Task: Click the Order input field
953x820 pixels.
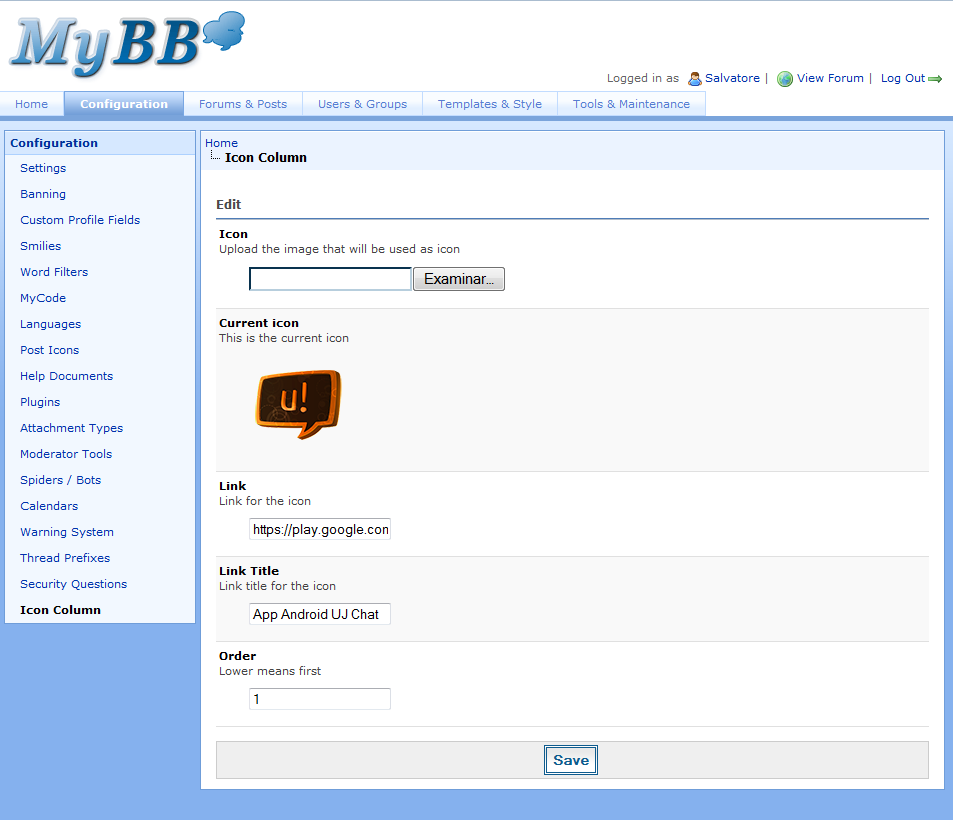Action: pos(320,699)
